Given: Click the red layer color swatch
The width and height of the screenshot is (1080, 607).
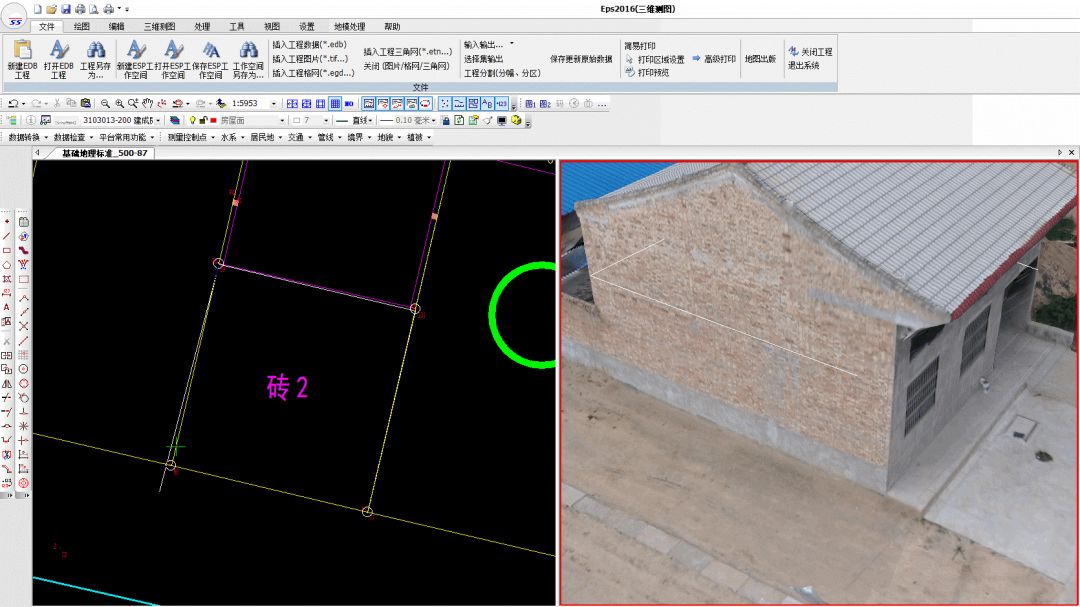Looking at the screenshot, I should (213, 121).
